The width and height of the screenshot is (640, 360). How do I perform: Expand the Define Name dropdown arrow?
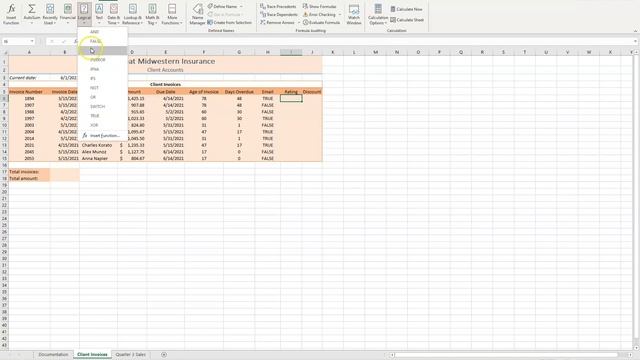coord(241,7)
